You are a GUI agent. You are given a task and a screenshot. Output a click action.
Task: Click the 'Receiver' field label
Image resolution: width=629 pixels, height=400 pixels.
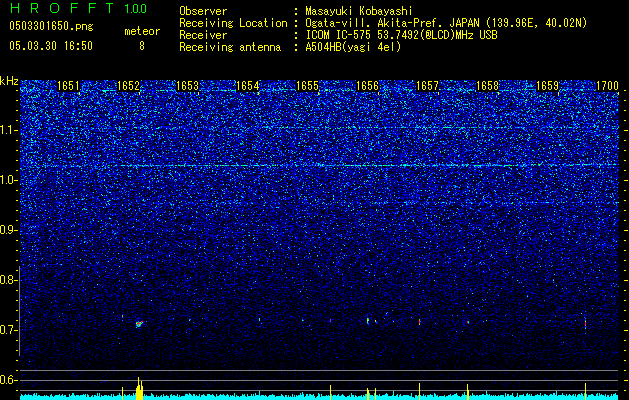(203, 35)
